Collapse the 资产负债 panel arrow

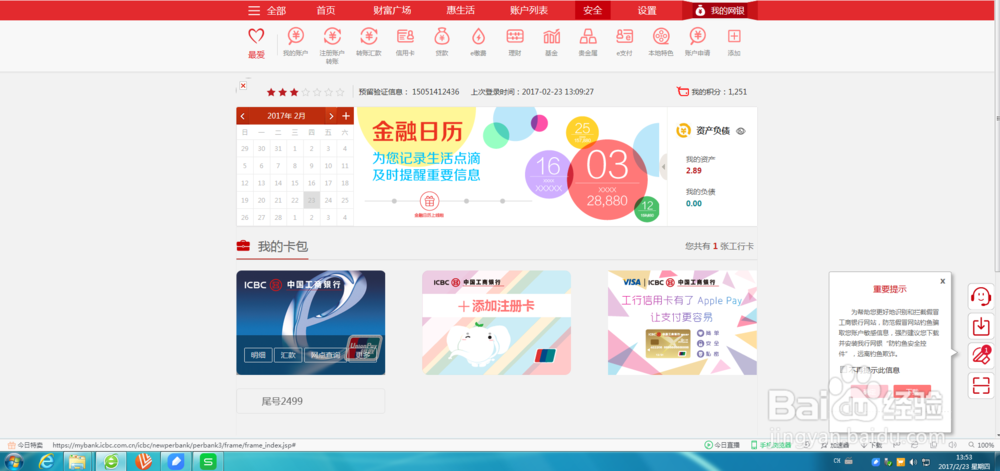(x=663, y=167)
